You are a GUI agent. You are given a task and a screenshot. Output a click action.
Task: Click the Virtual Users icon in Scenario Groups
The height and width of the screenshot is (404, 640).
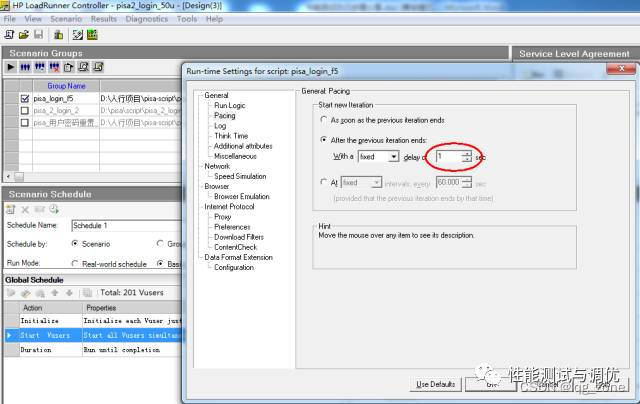[25, 67]
